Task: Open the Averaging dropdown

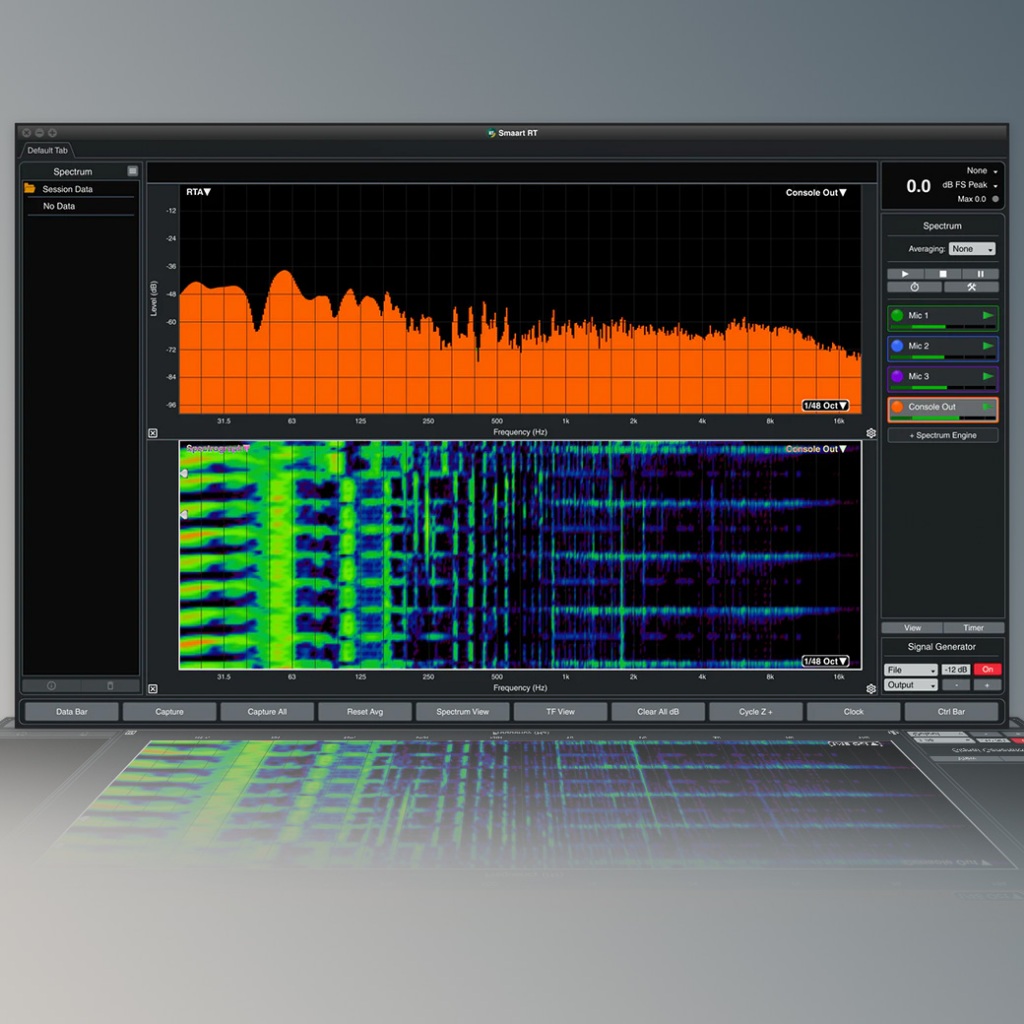Action: (972, 249)
